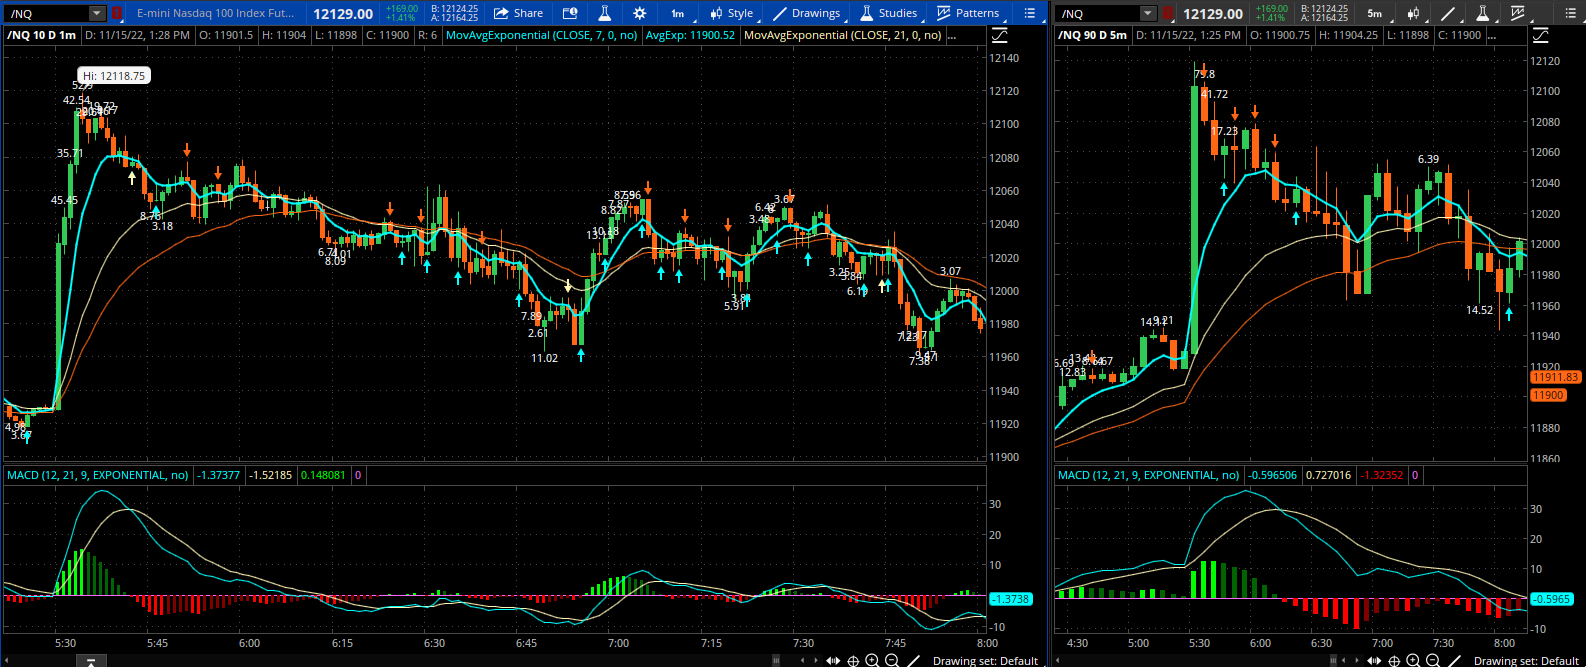Click the /NQ 90 D 5m chart label
The width and height of the screenshot is (1586, 667).
[x=1093, y=35]
